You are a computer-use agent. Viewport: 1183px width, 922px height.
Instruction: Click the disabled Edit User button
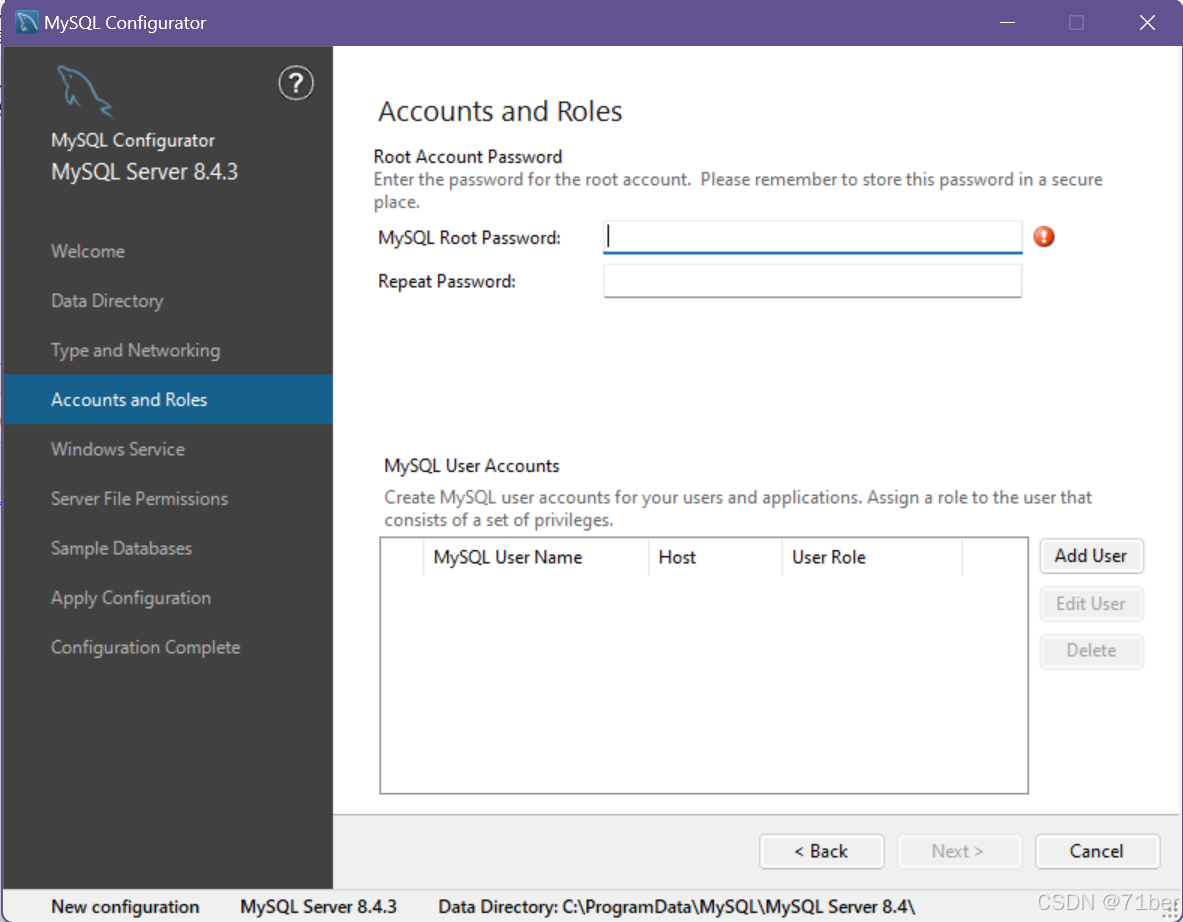(1091, 604)
